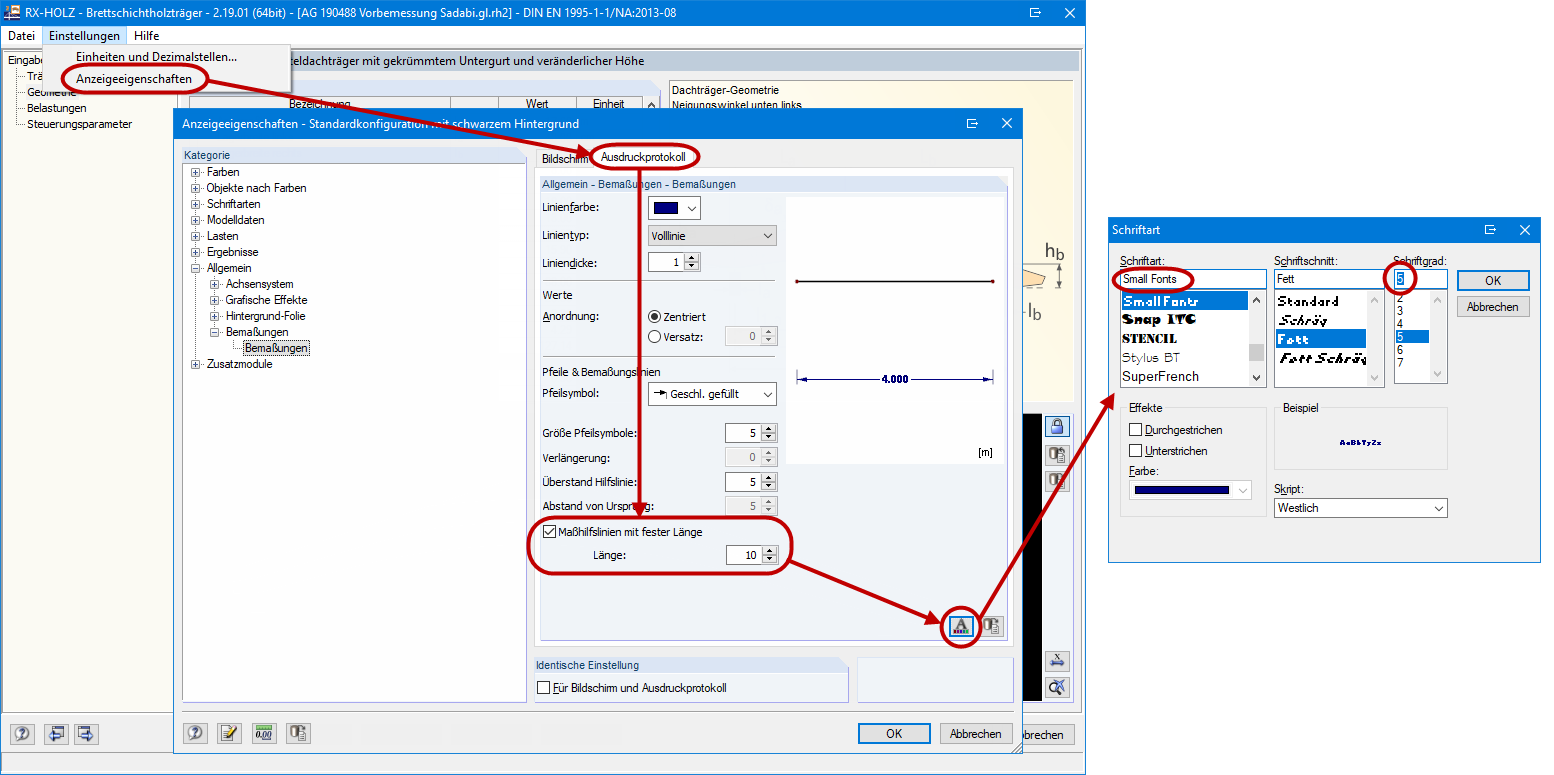The width and height of the screenshot is (1554, 775).
Task: Click the database export icon beside 0.00
Action: pos(298,733)
